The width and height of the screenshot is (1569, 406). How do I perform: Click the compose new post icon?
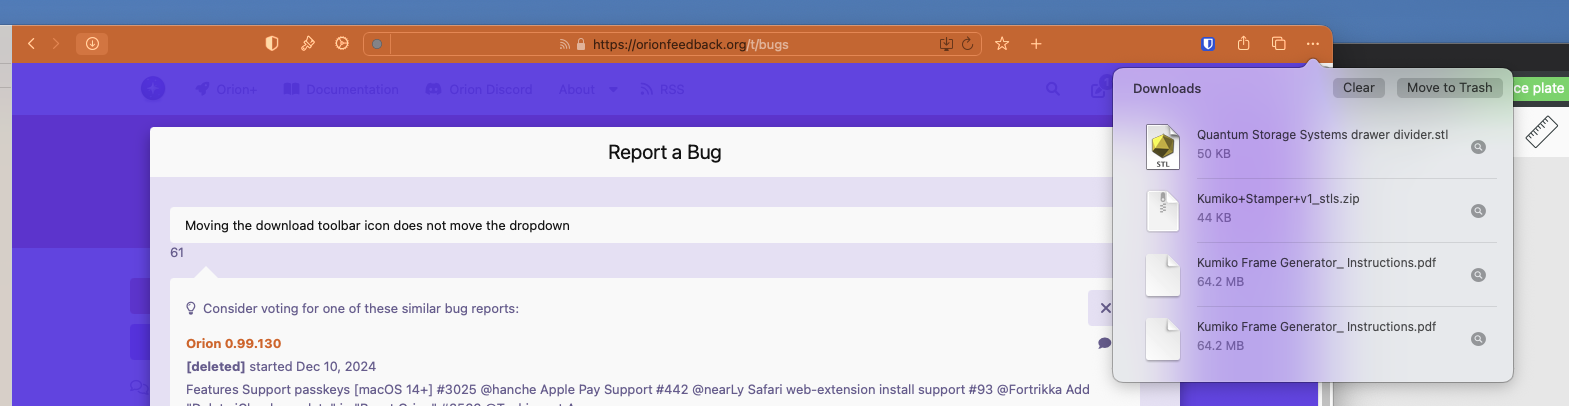(x=1099, y=89)
